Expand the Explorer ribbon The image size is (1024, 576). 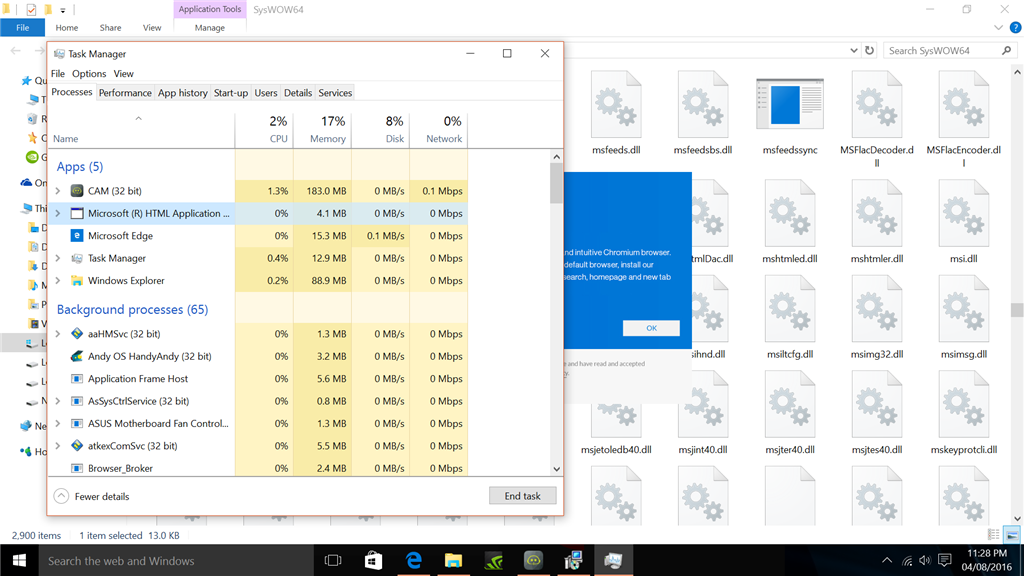[998, 27]
